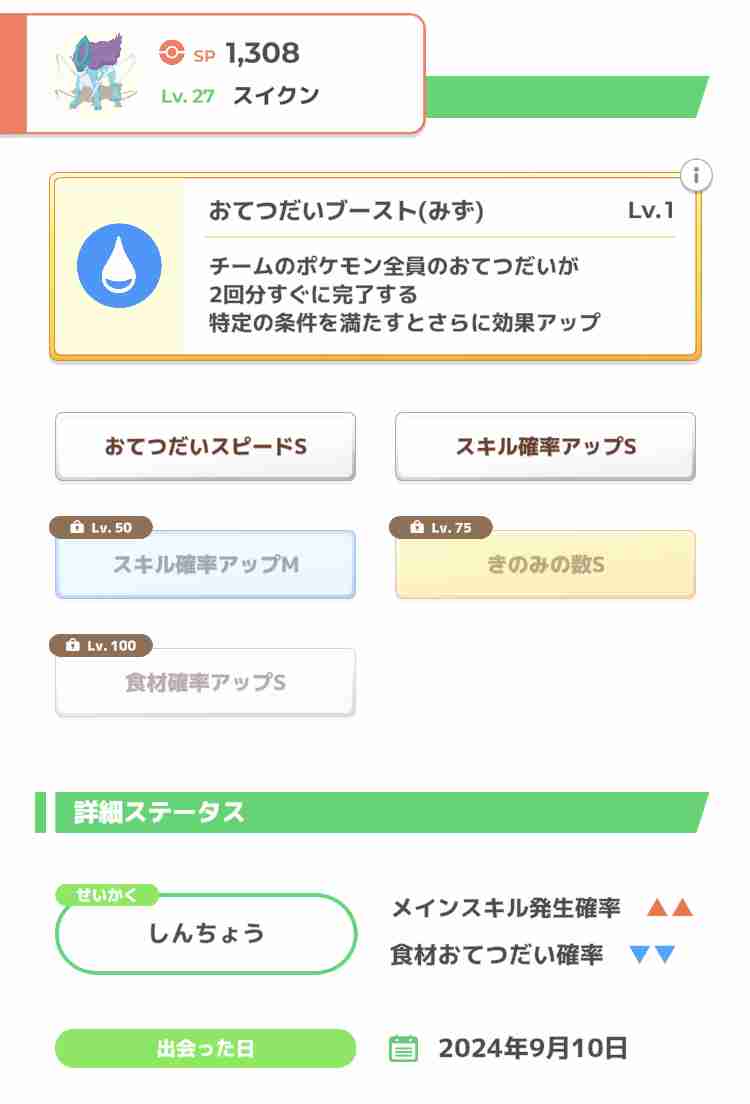Tap the スイクン name on the header card

tap(276, 95)
